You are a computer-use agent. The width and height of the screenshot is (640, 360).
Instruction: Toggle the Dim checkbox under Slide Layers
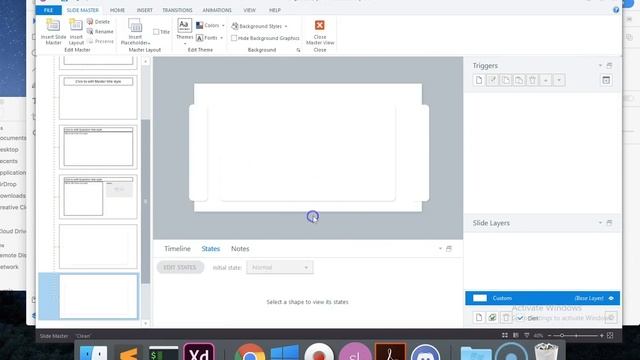pos(520,318)
